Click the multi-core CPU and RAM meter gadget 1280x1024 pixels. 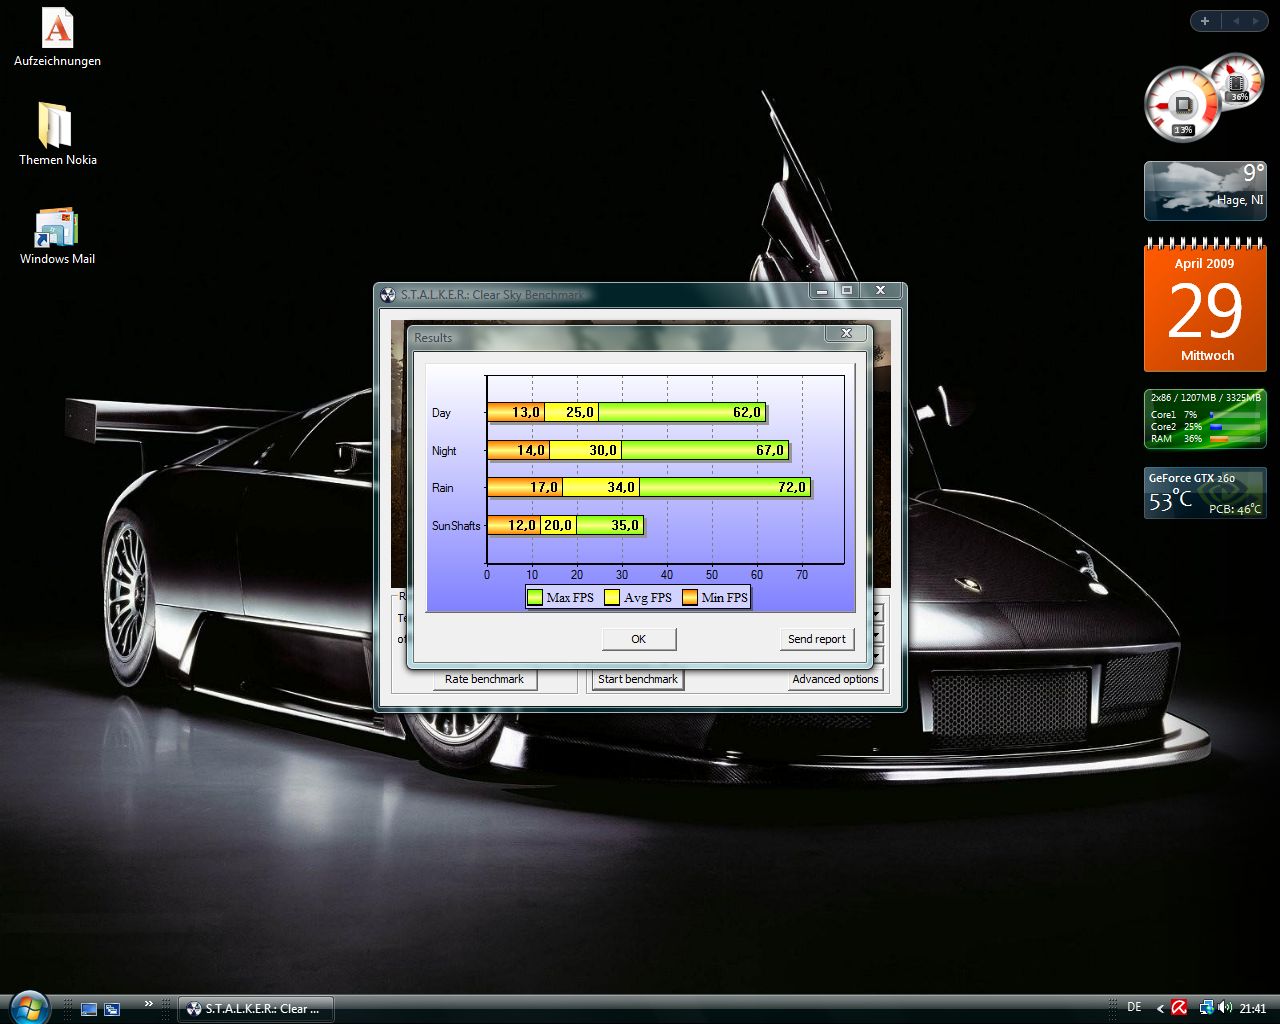[x=1205, y=419]
